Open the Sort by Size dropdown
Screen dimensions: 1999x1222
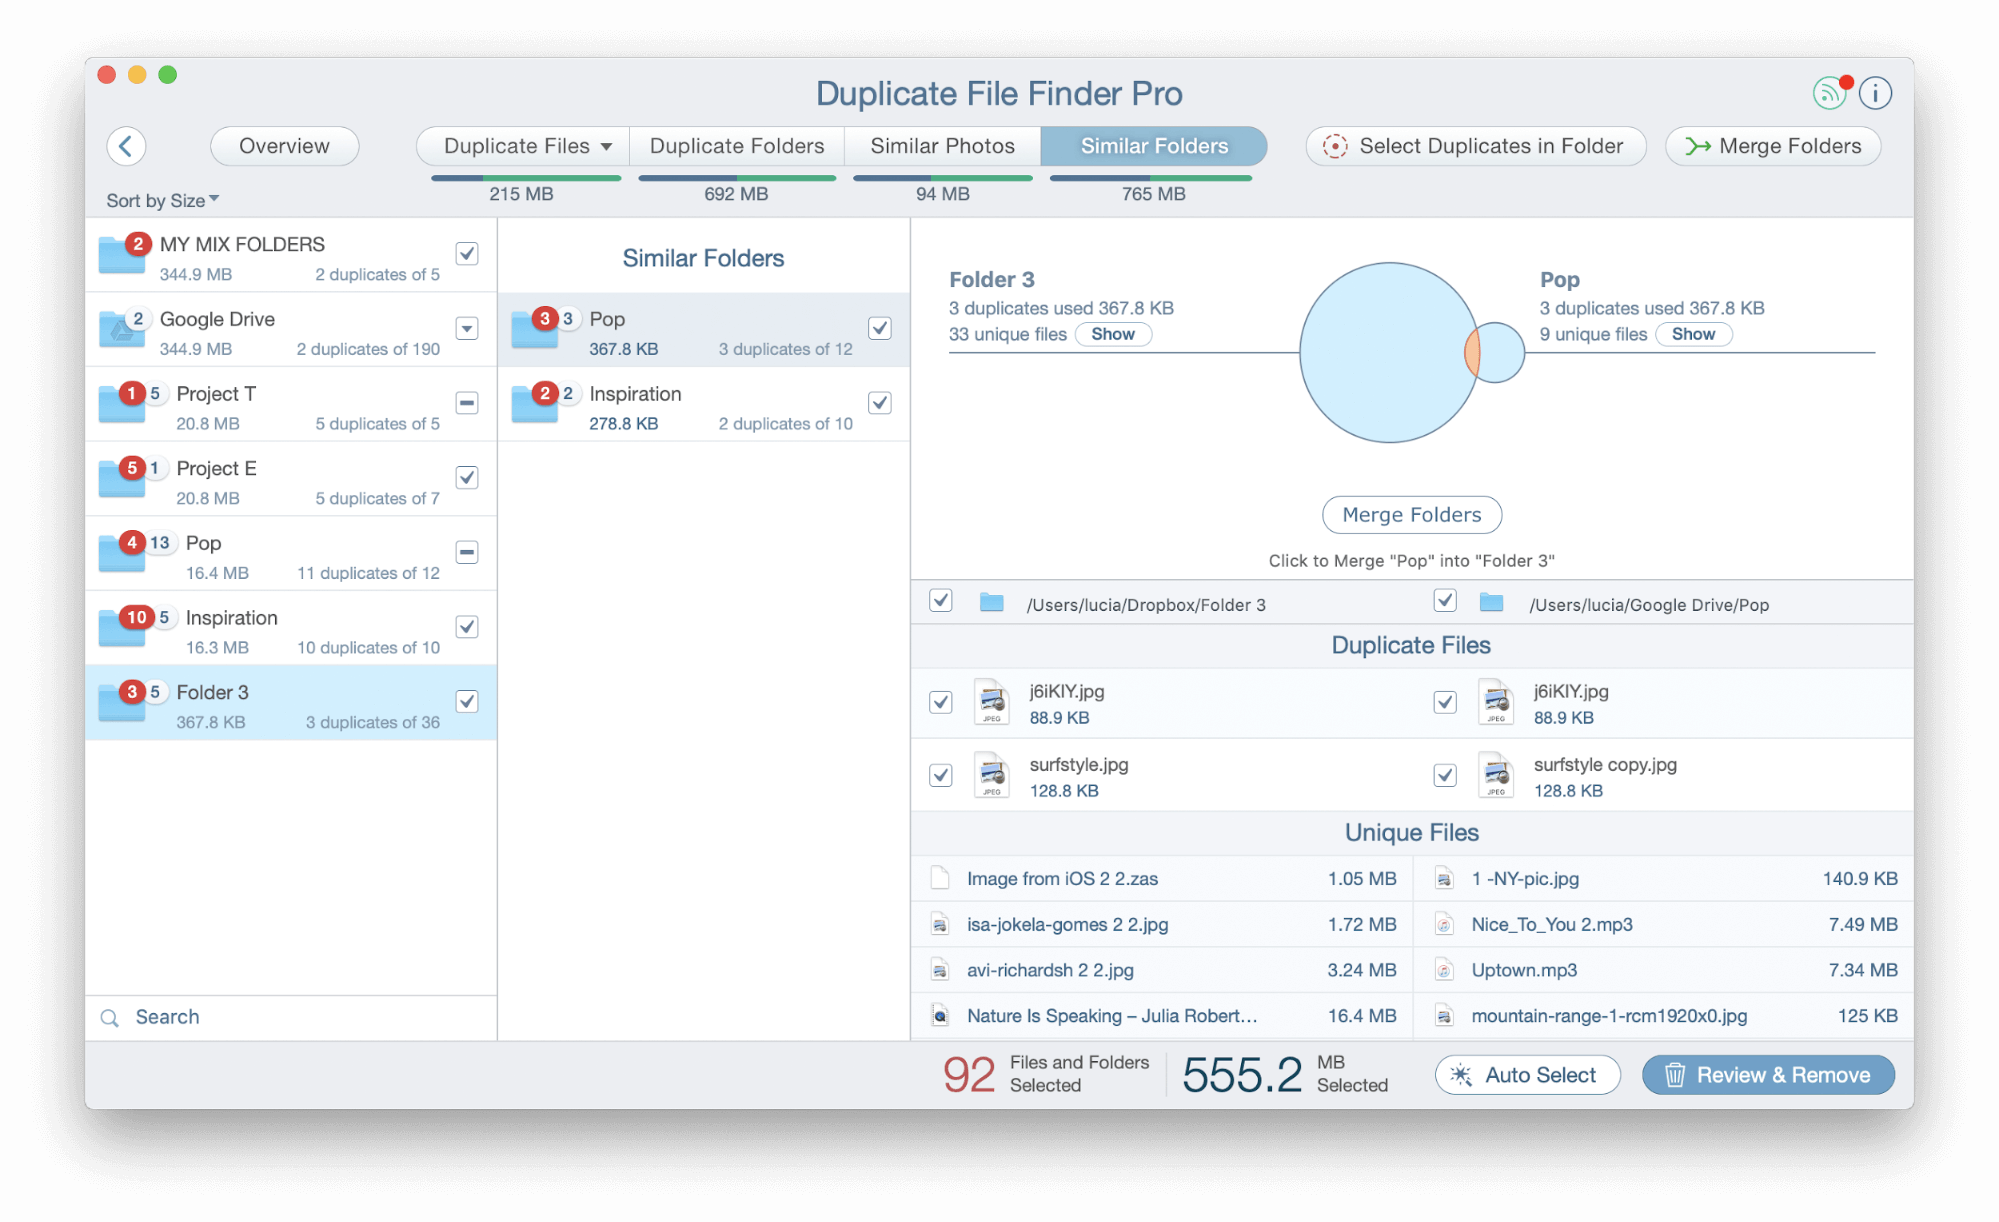pyautogui.click(x=163, y=201)
